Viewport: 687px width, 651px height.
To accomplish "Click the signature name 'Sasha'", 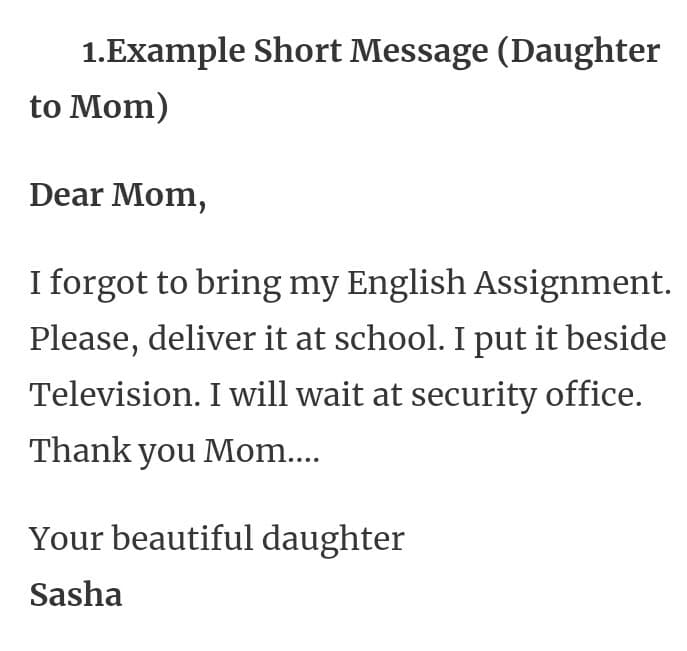I will [76, 595].
